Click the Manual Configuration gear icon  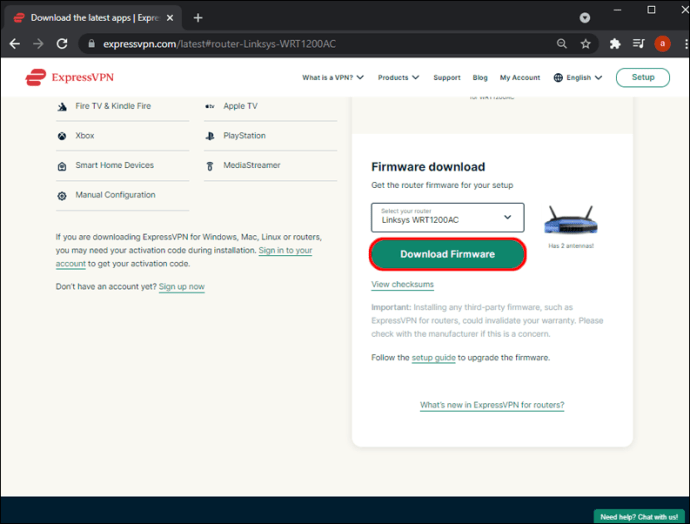click(62, 196)
